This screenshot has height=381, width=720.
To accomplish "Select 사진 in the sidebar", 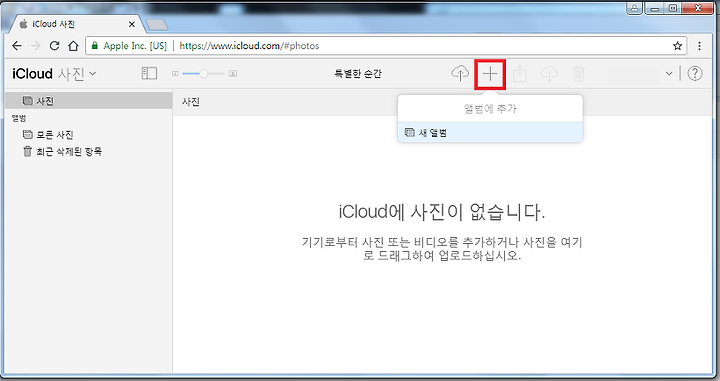I will (x=89, y=101).
